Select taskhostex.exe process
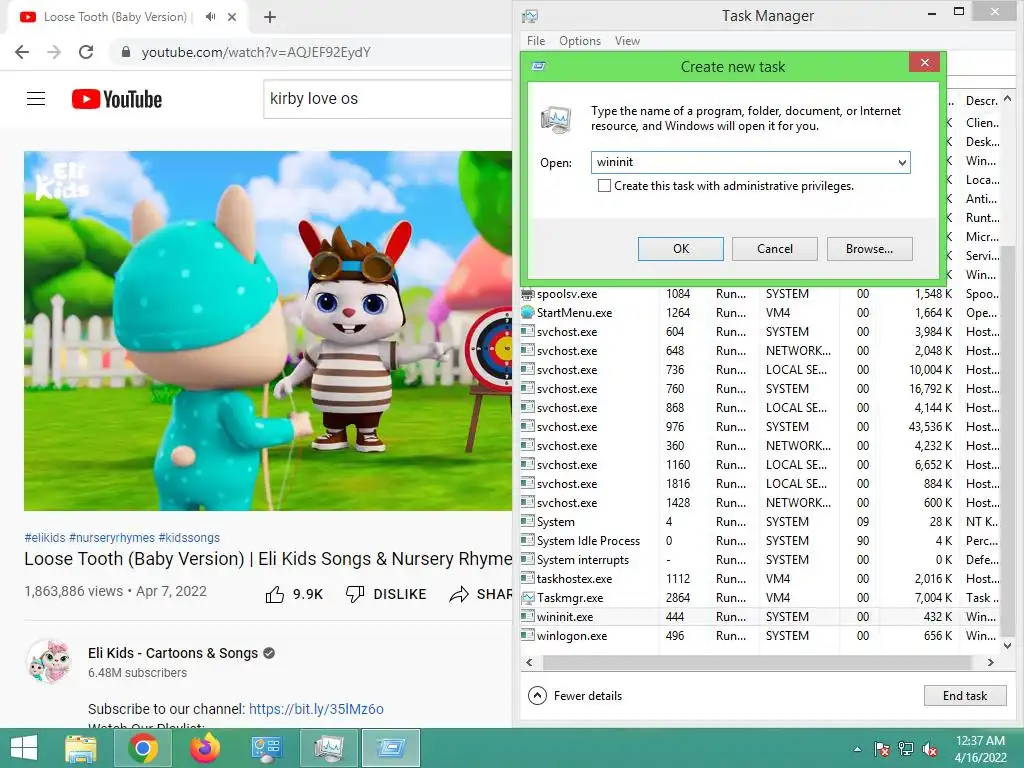1024x768 pixels. pyautogui.click(x=760, y=579)
